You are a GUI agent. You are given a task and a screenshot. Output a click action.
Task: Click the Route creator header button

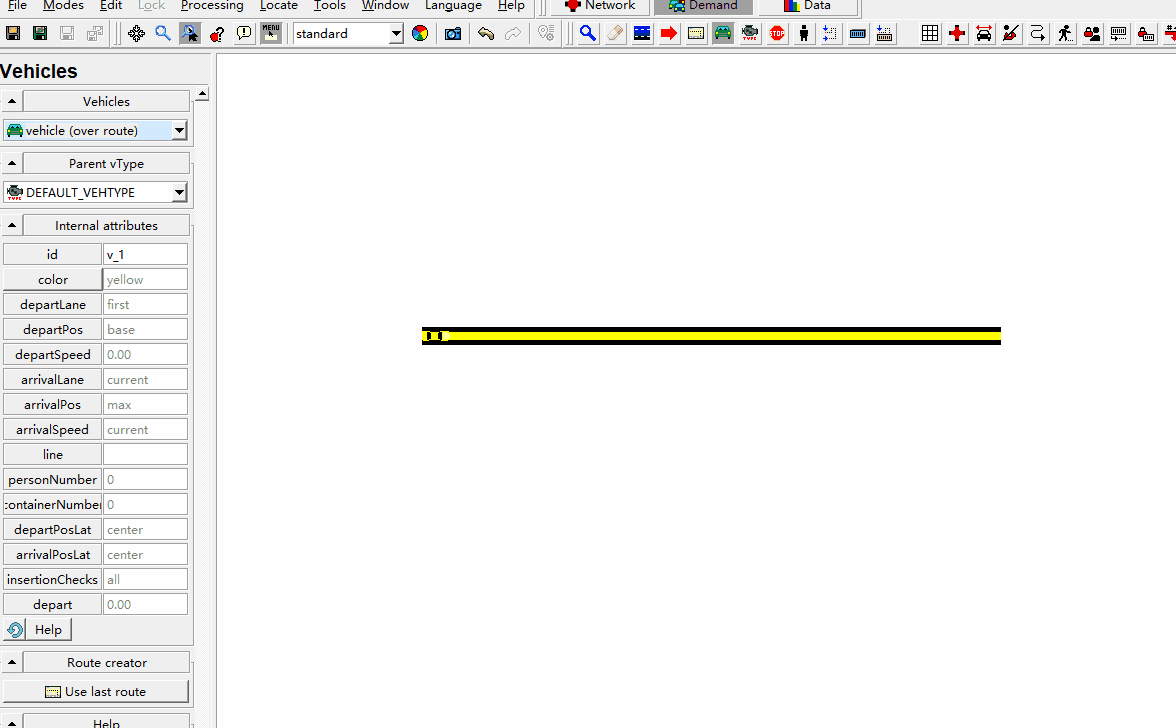coord(106,663)
